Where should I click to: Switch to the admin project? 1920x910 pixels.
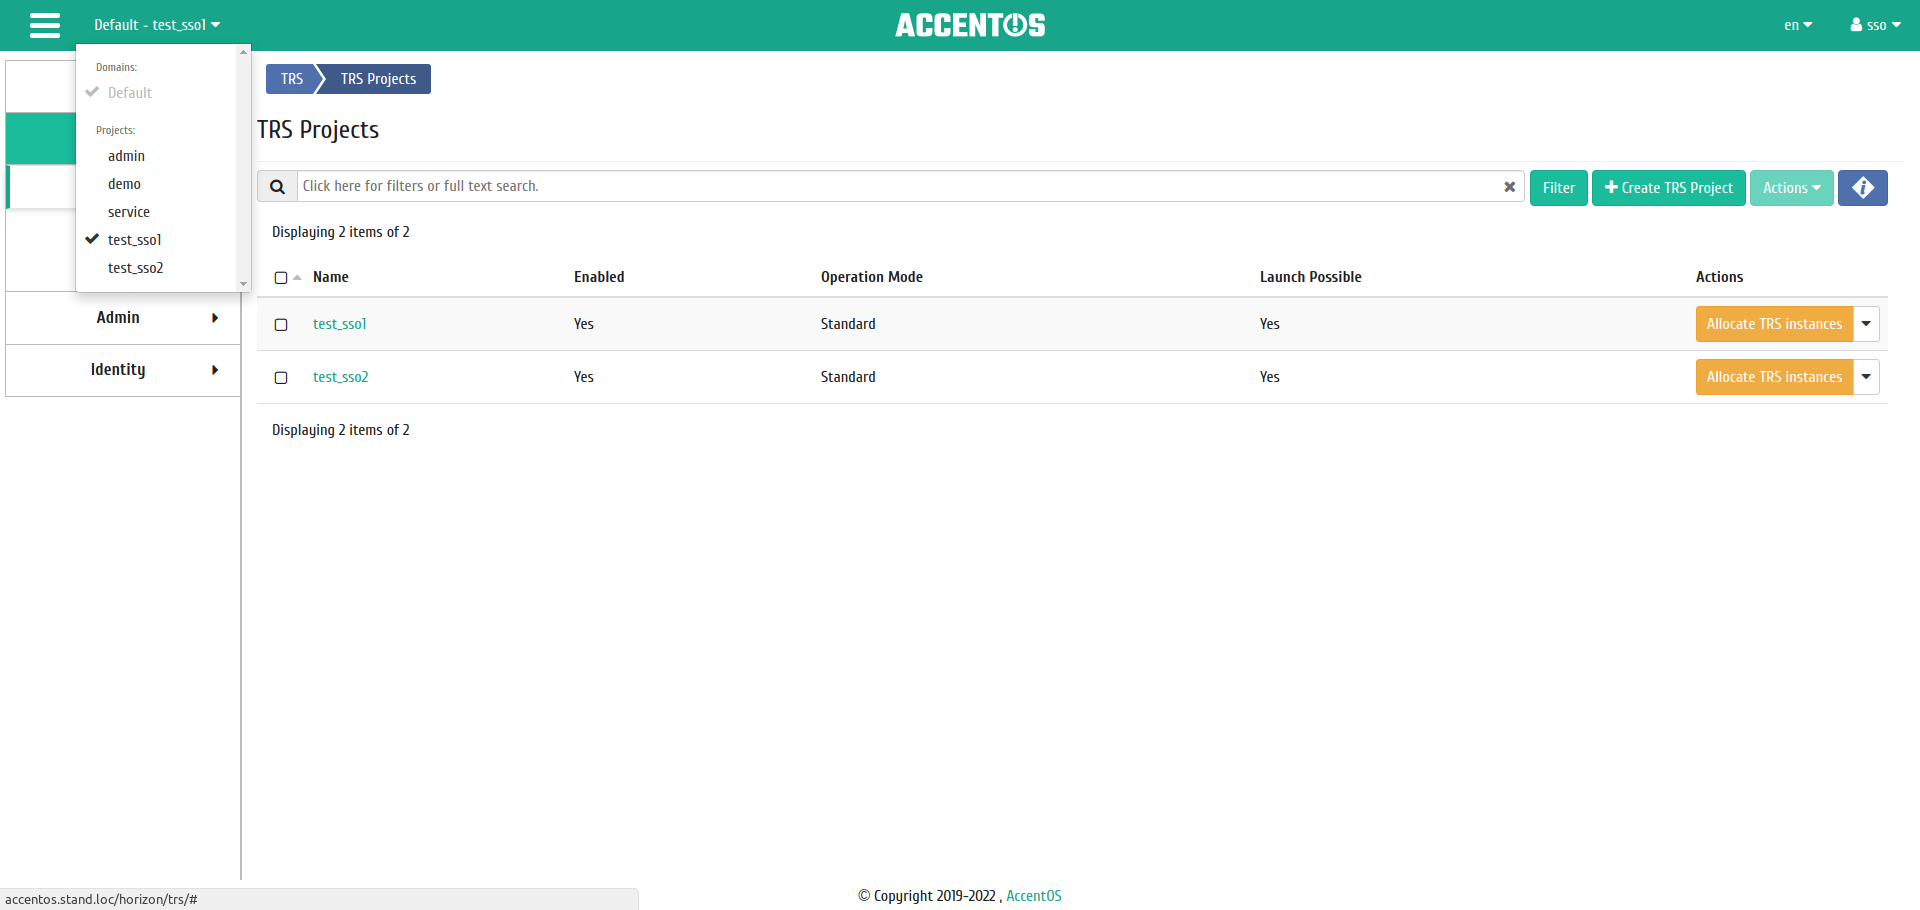(126, 156)
